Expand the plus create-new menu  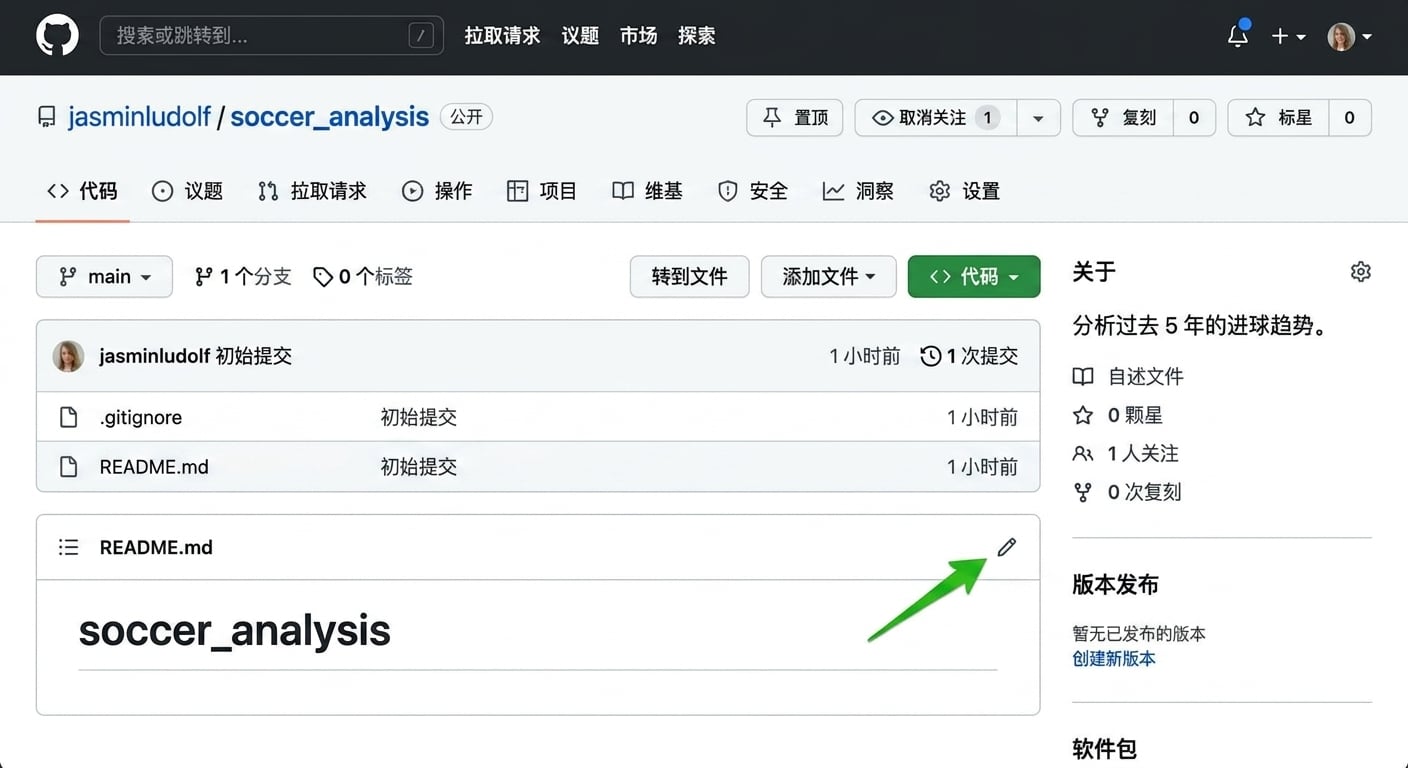1288,36
